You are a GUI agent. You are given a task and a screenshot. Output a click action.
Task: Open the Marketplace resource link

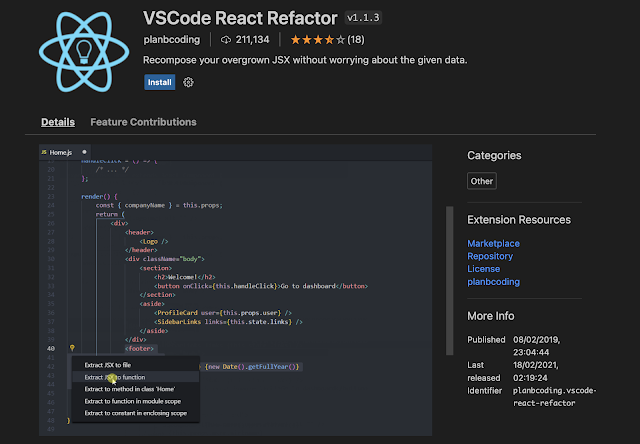coord(493,243)
